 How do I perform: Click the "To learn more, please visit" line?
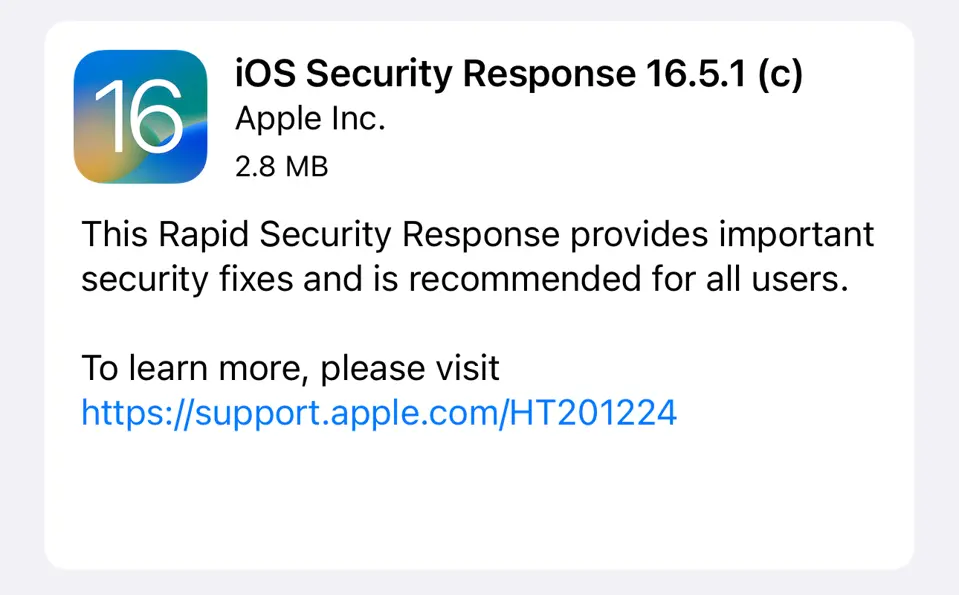(x=290, y=368)
